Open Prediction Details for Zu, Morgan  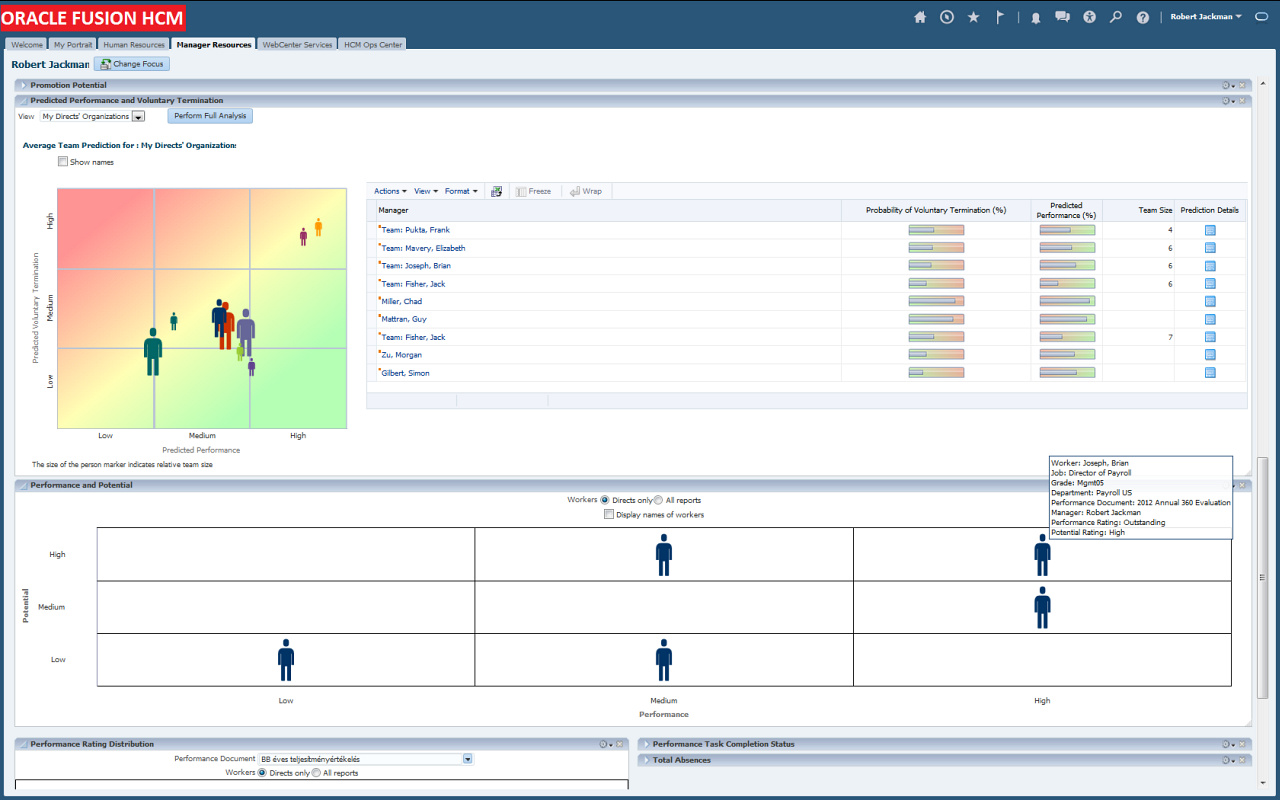tap(1210, 355)
